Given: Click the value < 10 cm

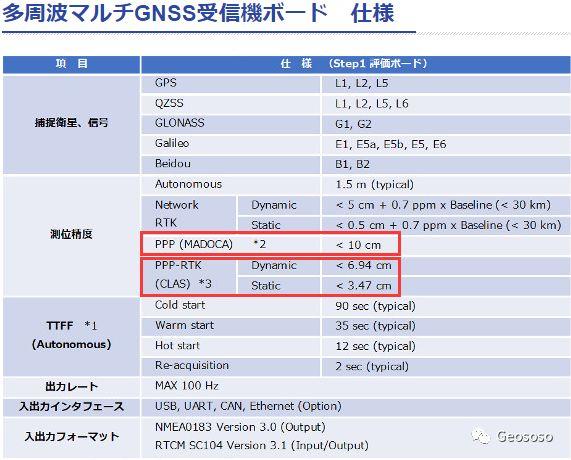Looking at the screenshot, I should click(x=358, y=245).
